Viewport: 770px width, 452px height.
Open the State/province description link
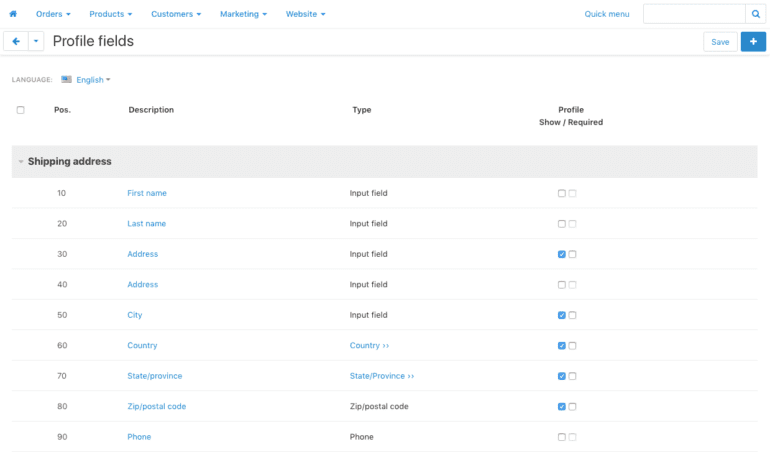click(x=155, y=376)
